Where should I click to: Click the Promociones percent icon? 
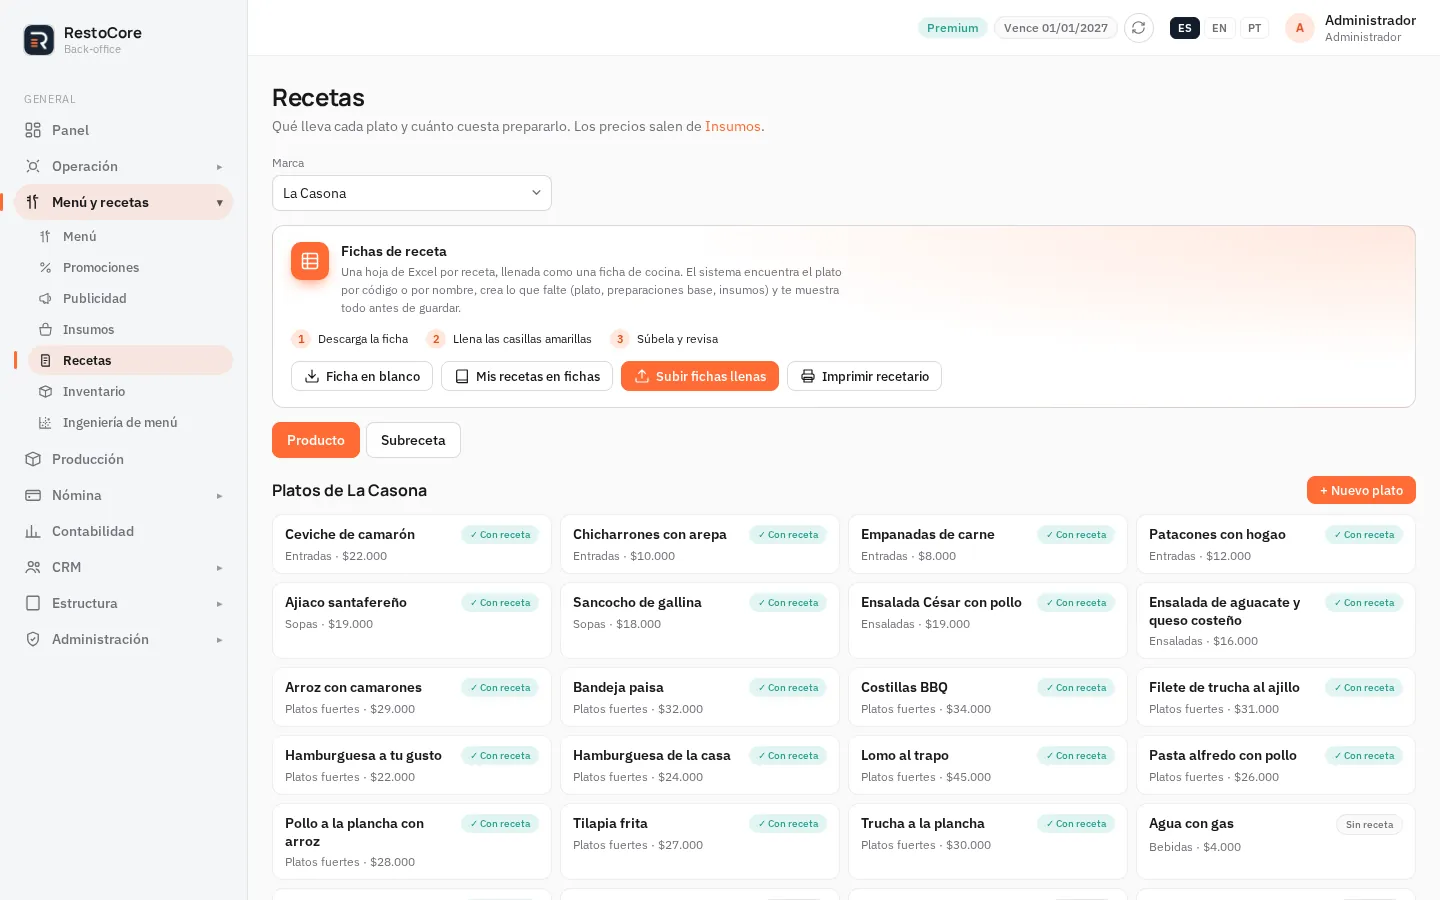[x=45, y=268]
